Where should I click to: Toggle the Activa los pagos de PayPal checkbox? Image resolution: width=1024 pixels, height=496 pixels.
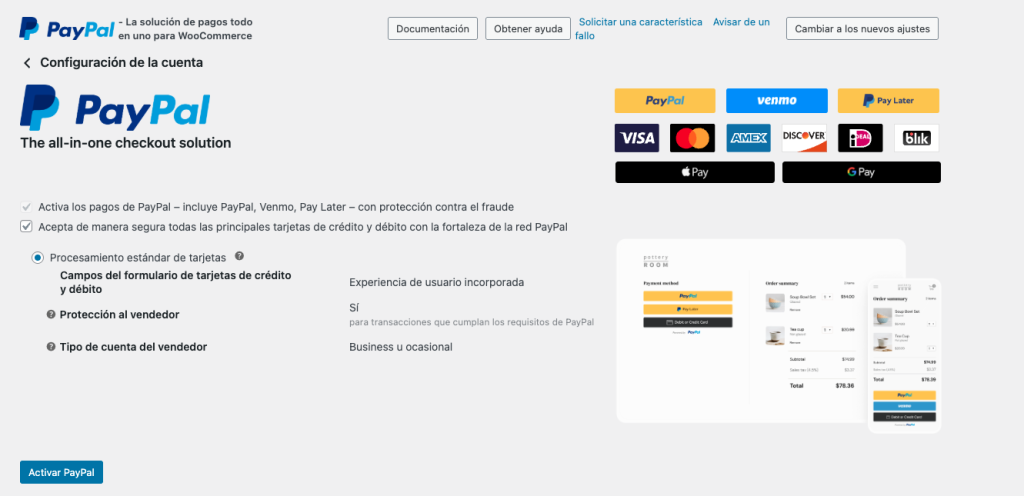click(27, 207)
